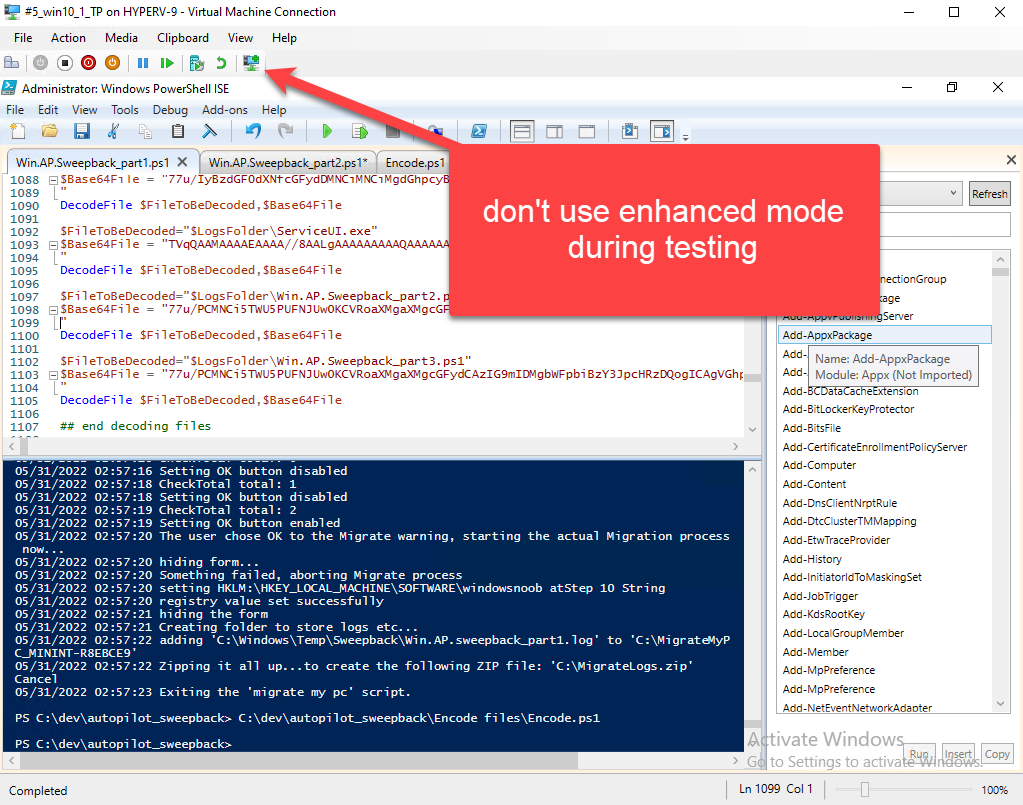
Task: Select Add-KdsRootKey command
Action: 823,614
